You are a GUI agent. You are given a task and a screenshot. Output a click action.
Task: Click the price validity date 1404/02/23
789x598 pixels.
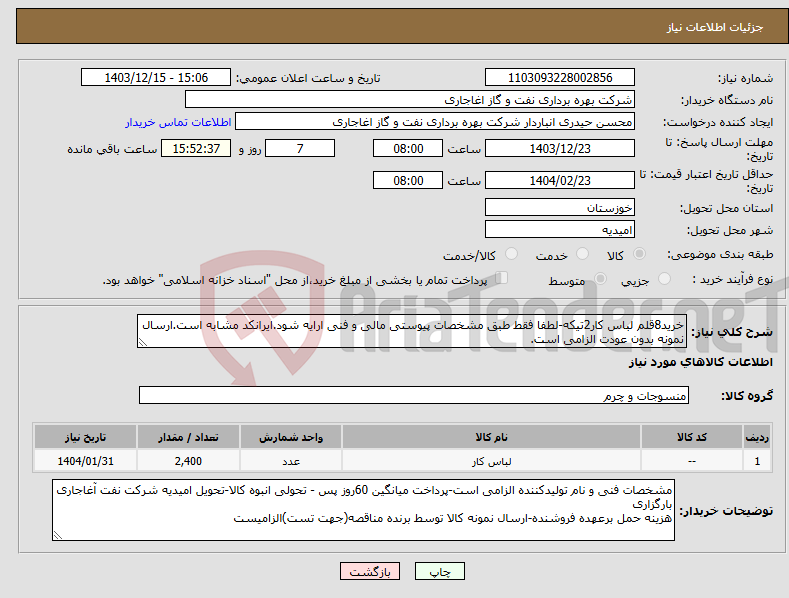(560, 180)
